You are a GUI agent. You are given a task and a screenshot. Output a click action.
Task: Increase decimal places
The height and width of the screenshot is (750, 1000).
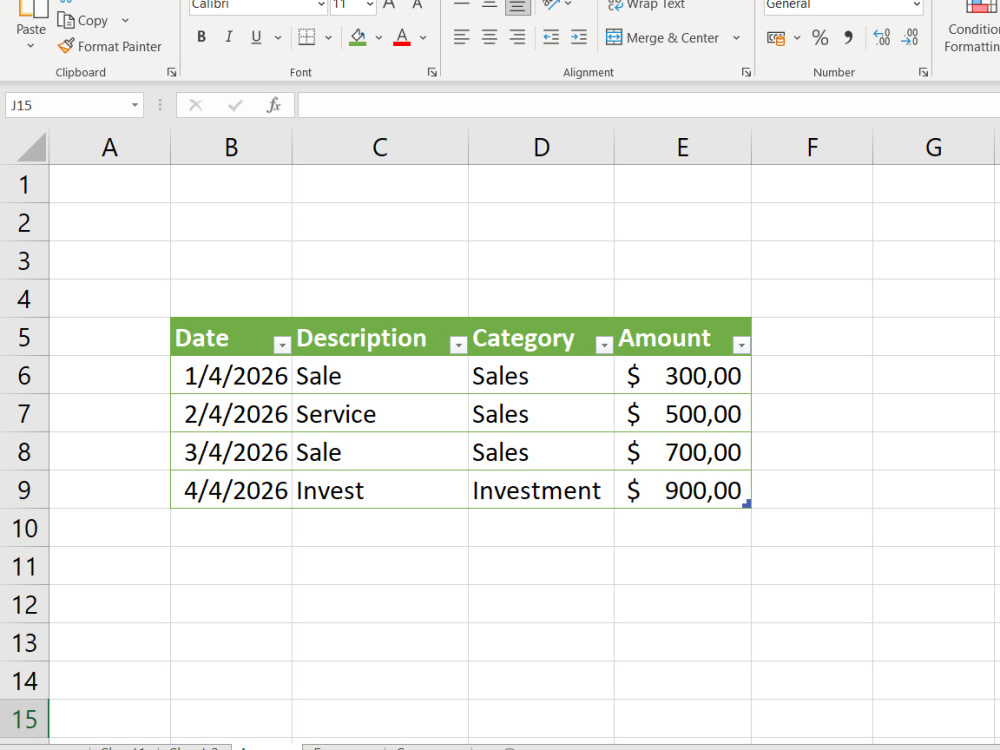point(882,38)
